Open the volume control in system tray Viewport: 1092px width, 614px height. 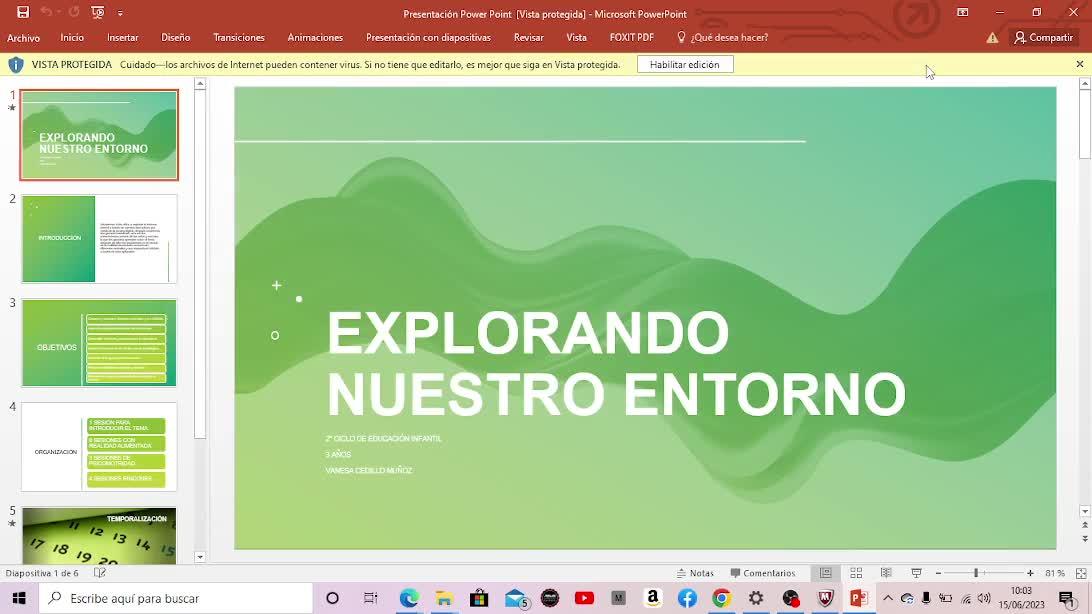(x=984, y=598)
